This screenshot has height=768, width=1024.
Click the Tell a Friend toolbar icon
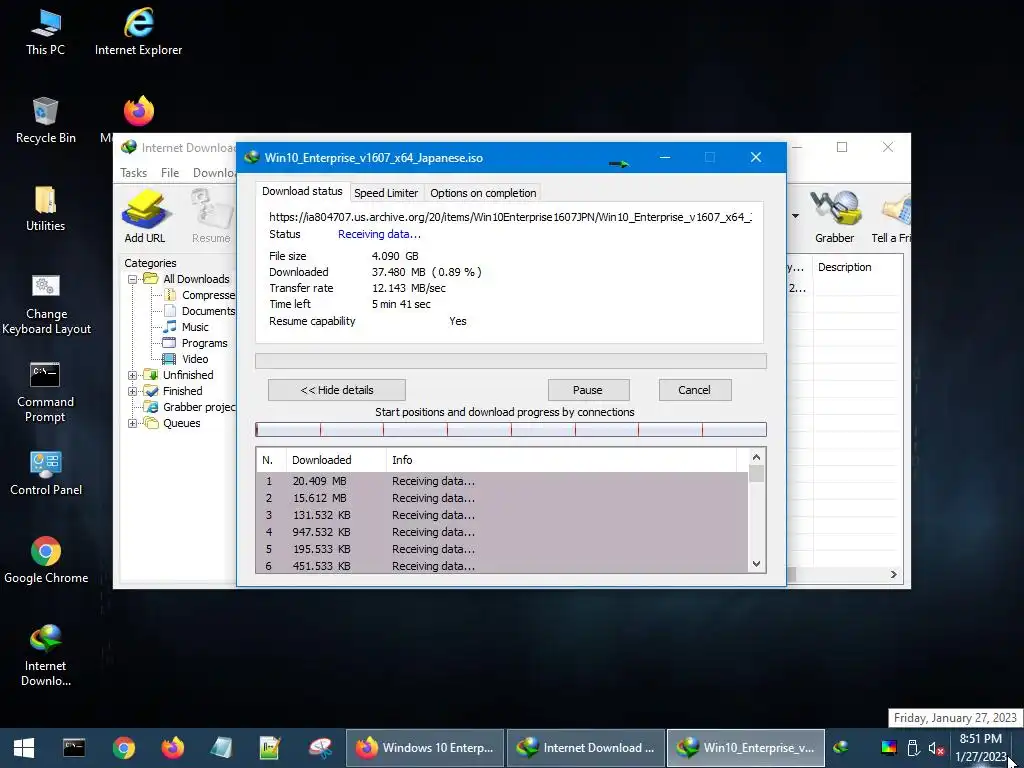point(891,217)
